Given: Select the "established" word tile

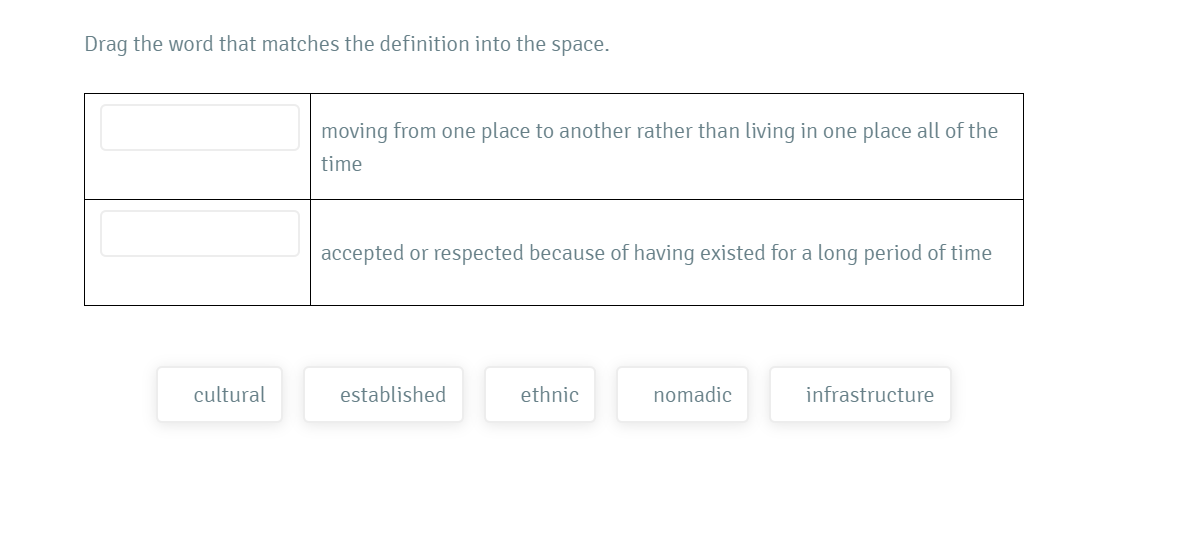Looking at the screenshot, I should 383,395.
